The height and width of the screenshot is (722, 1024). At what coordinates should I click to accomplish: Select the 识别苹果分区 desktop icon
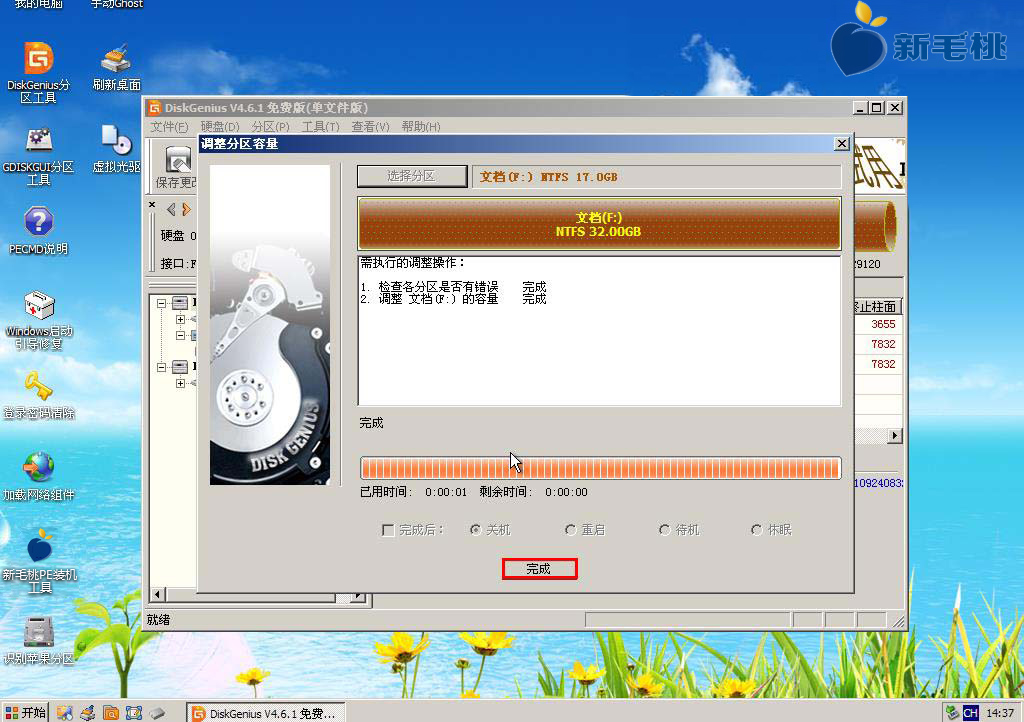(39, 640)
